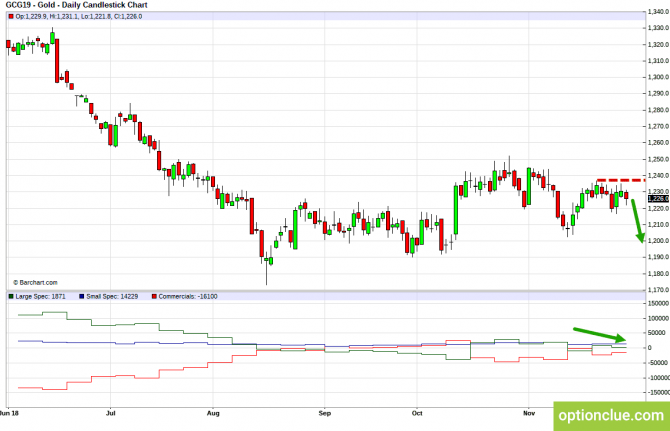Click the tall green October breakout candle
The height and width of the screenshot is (431, 670).
tap(456, 210)
